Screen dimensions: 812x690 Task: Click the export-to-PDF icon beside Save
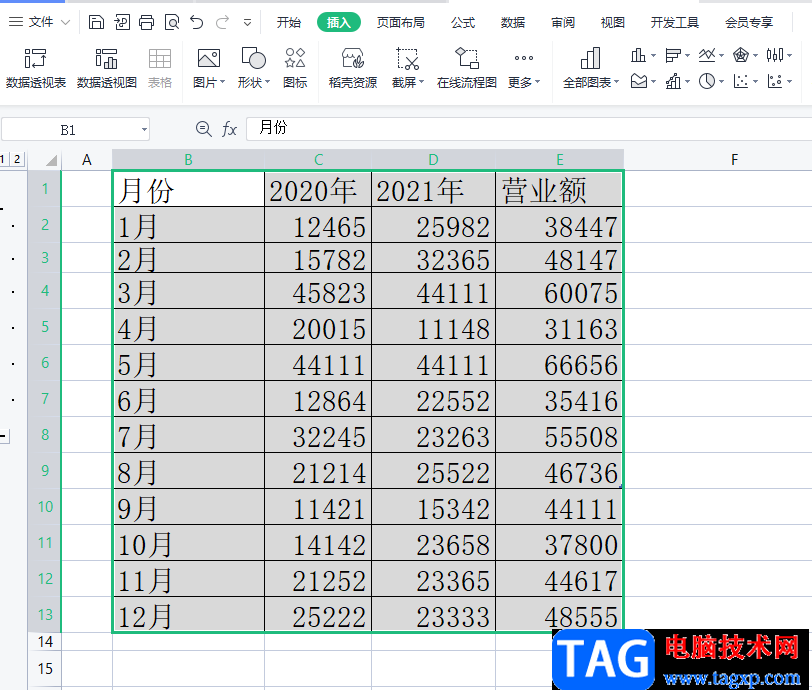[122, 22]
